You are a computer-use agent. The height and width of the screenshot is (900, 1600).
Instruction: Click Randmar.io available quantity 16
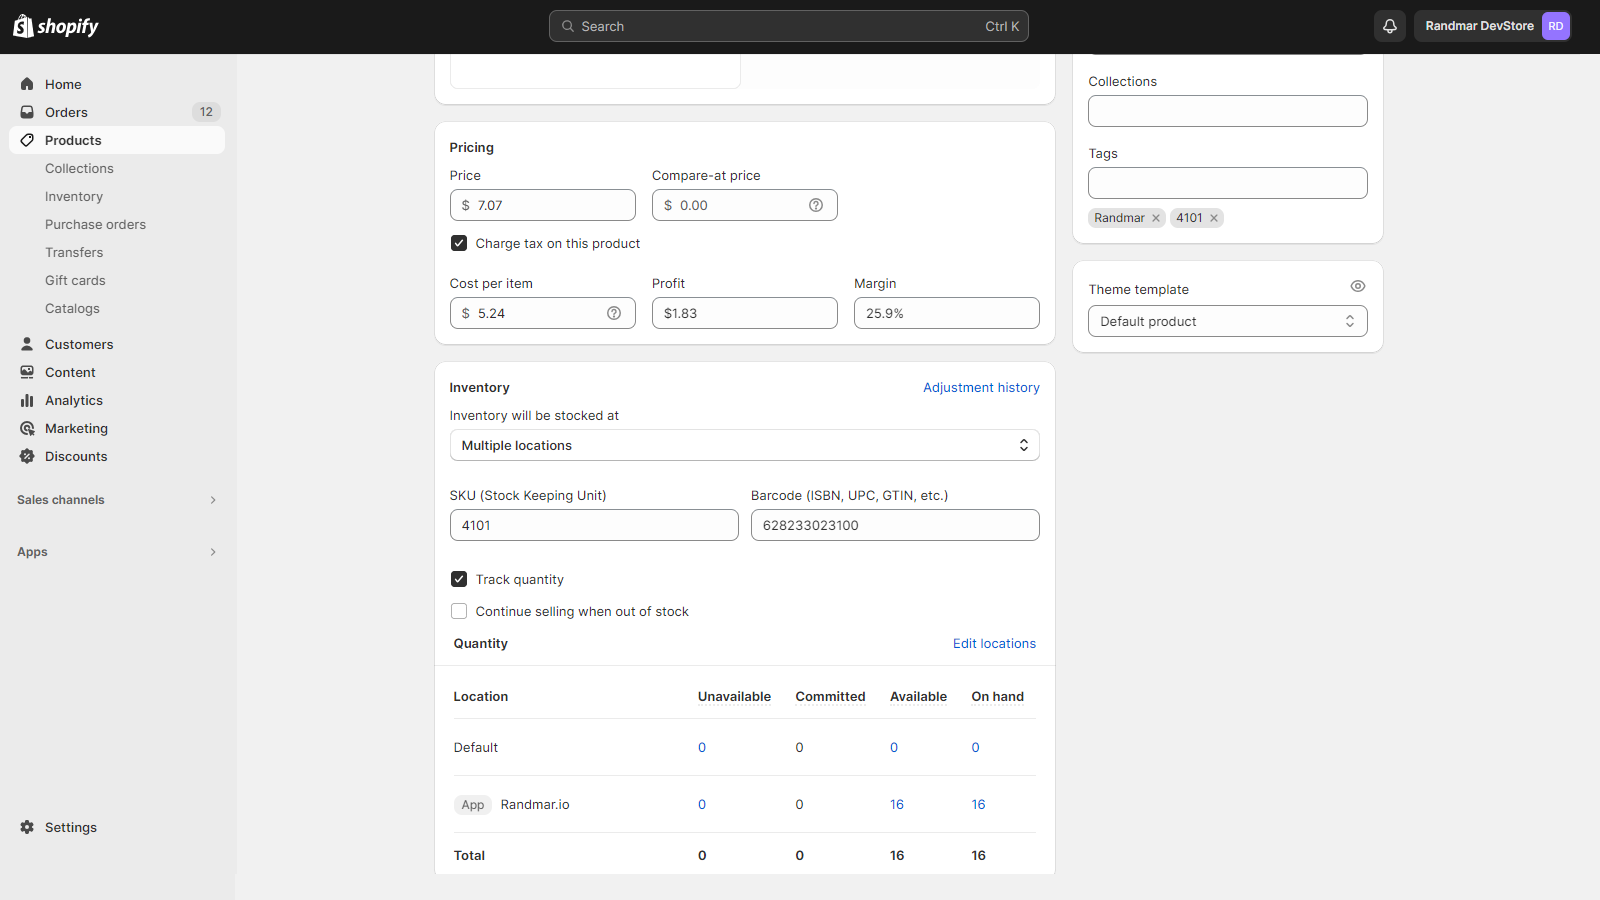[x=897, y=804]
